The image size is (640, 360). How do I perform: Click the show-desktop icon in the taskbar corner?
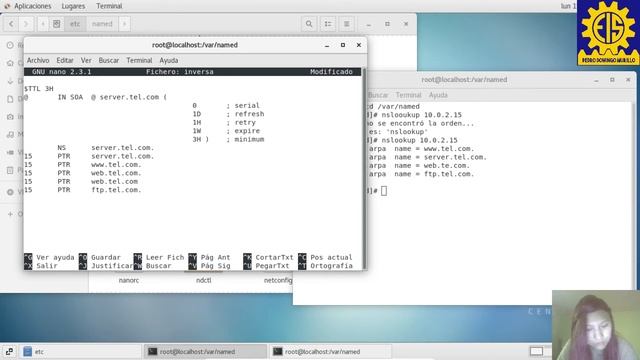[9, 351]
